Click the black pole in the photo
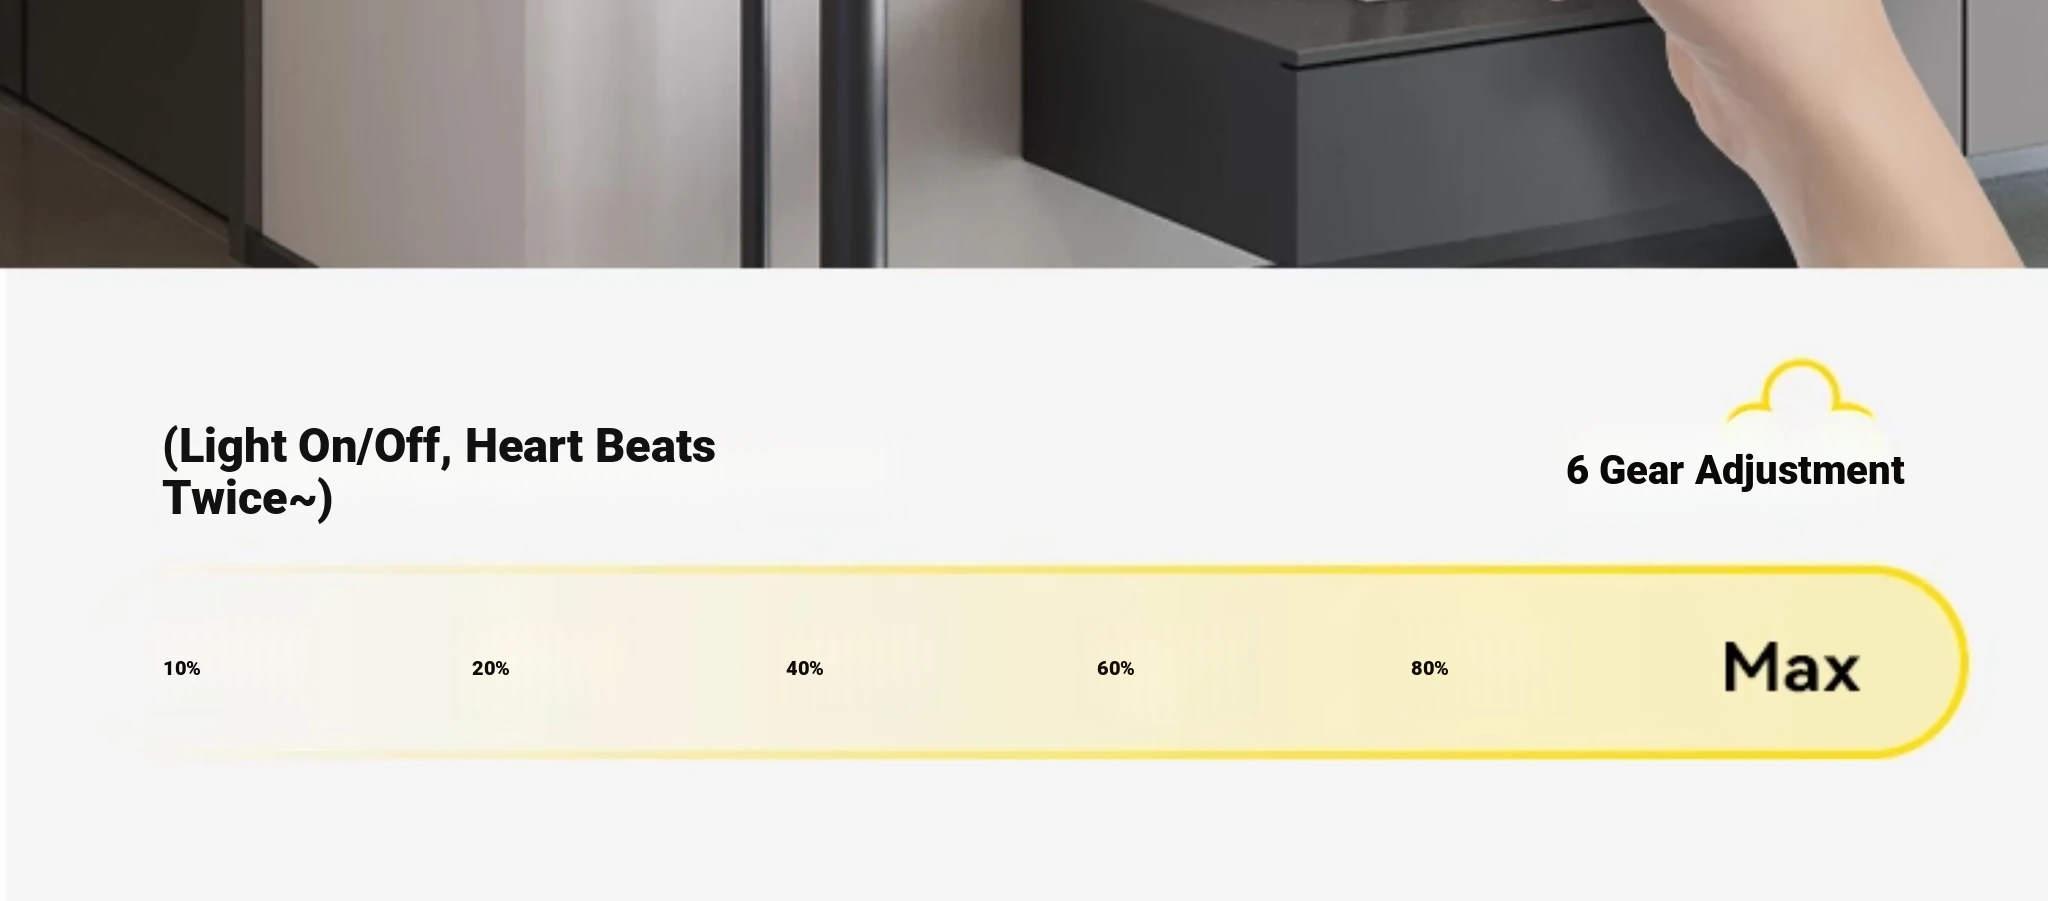2048x901 pixels. (x=852, y=133)
